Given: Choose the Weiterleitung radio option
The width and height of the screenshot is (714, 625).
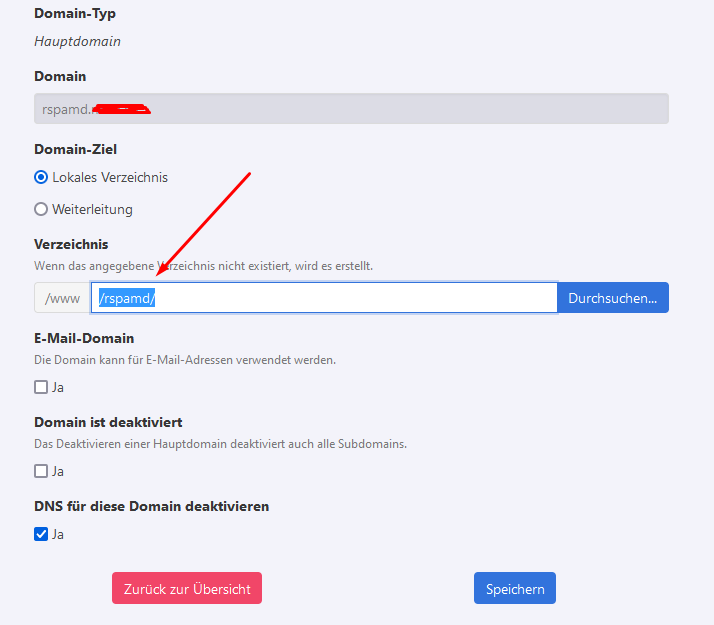Looking at the screenshot, I should tap(41, 209).
